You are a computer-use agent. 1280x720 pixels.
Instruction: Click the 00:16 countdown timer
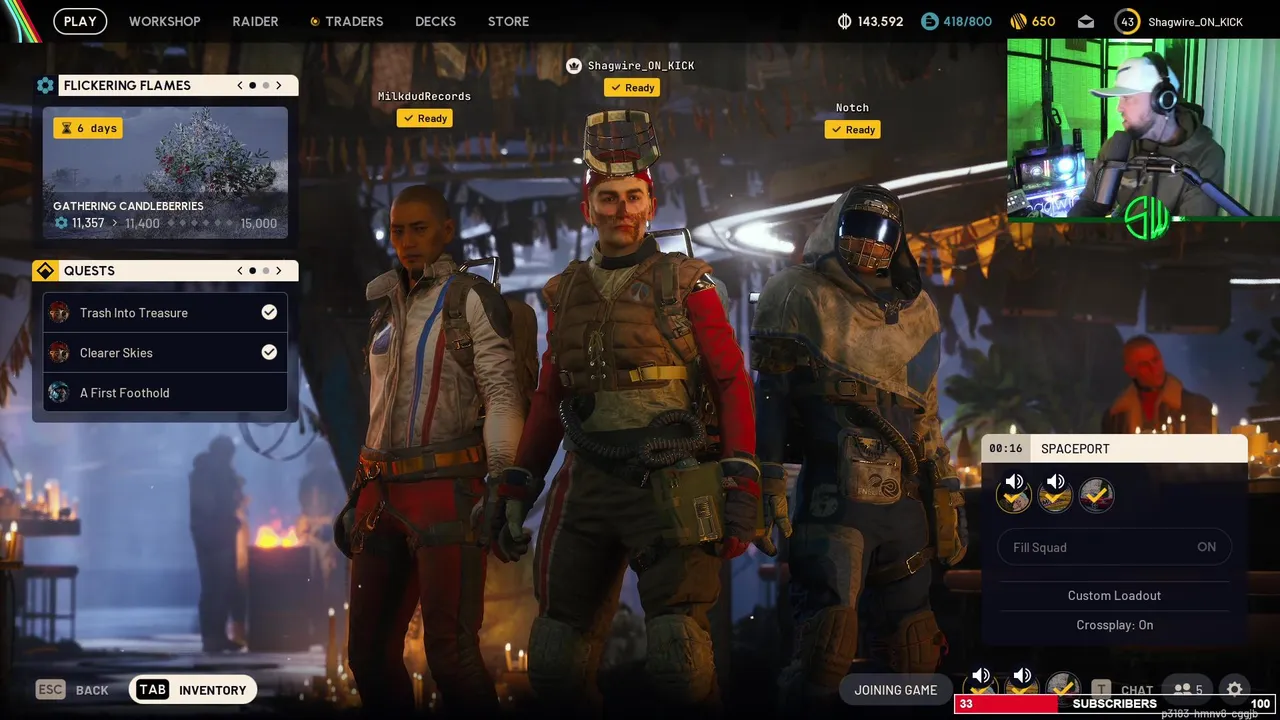(x=1006, y=449)
